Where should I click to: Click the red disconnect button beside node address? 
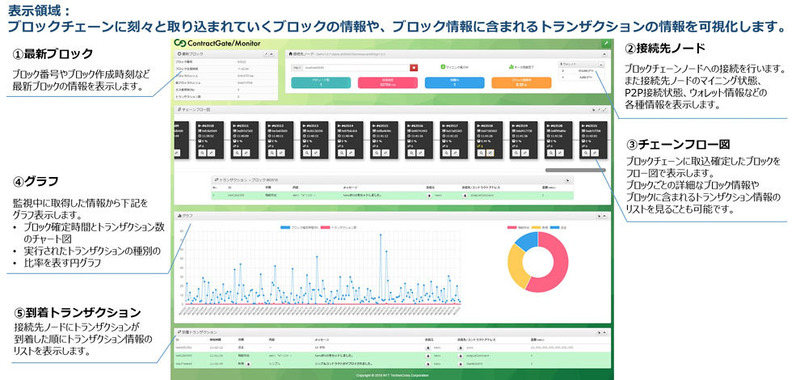tap(414, 67)
